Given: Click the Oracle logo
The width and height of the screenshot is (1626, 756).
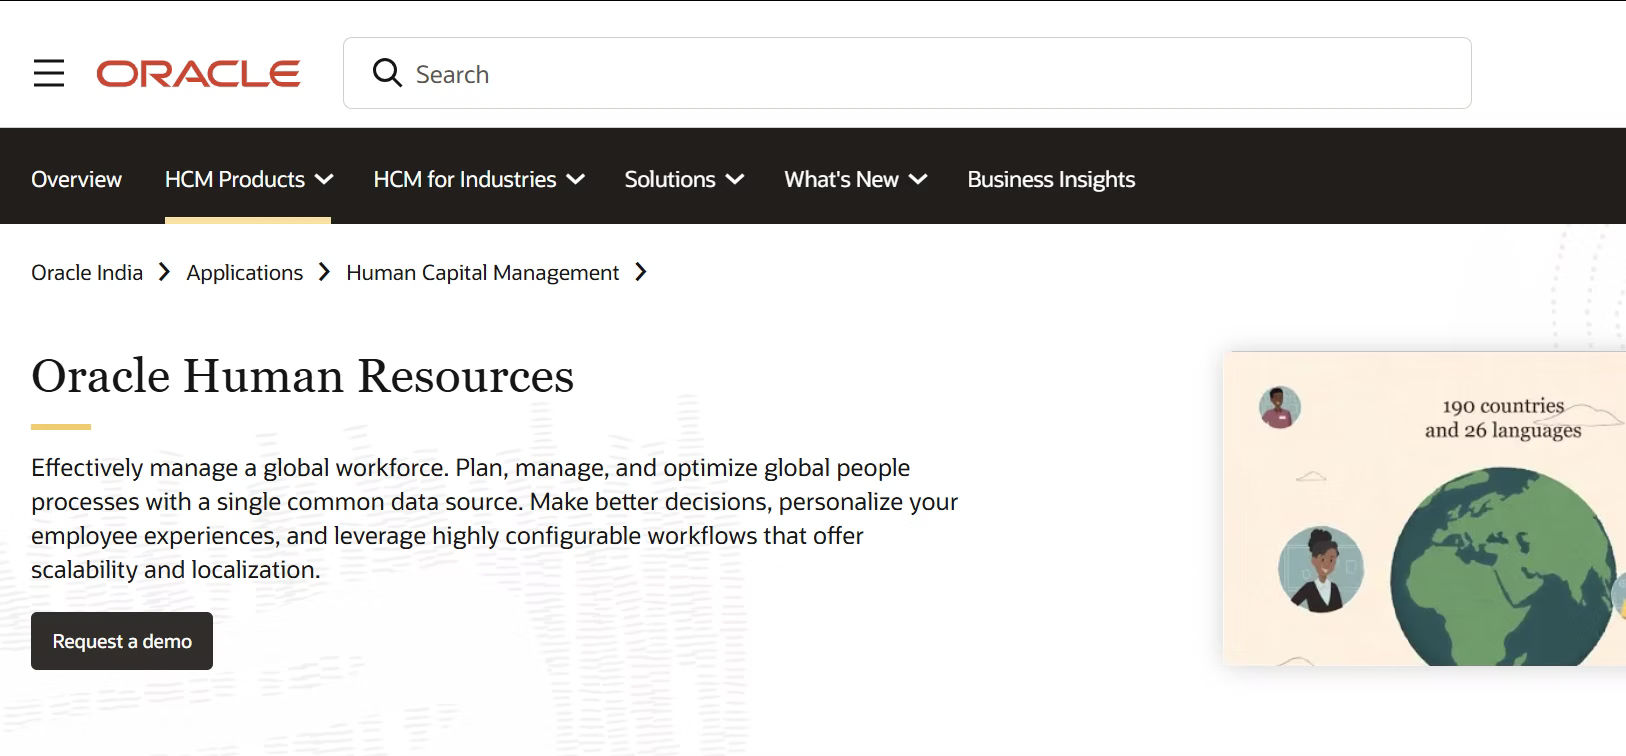Looking at the screenshot, I should 198,74.
